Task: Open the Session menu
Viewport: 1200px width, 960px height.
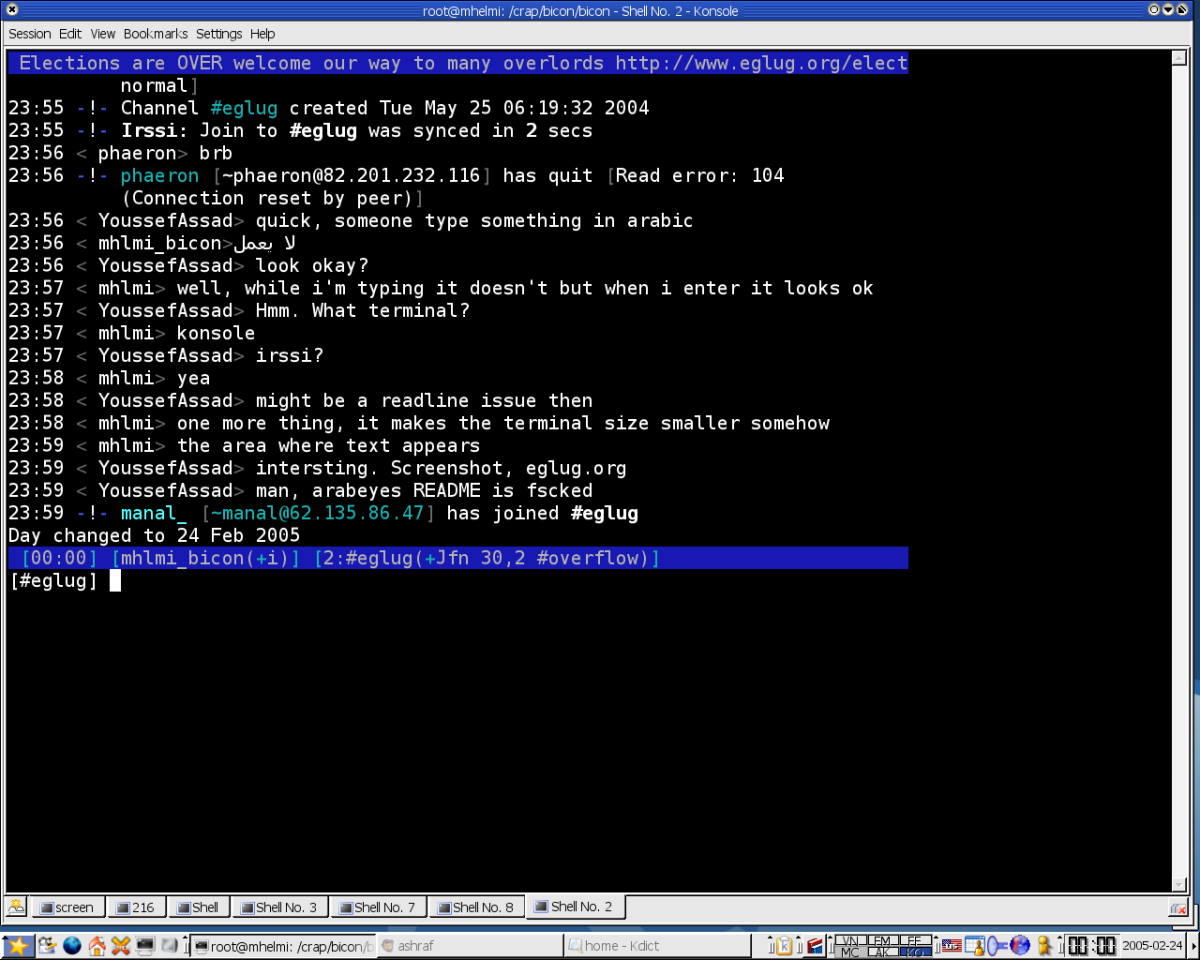Action: click(x=29, y=34)
